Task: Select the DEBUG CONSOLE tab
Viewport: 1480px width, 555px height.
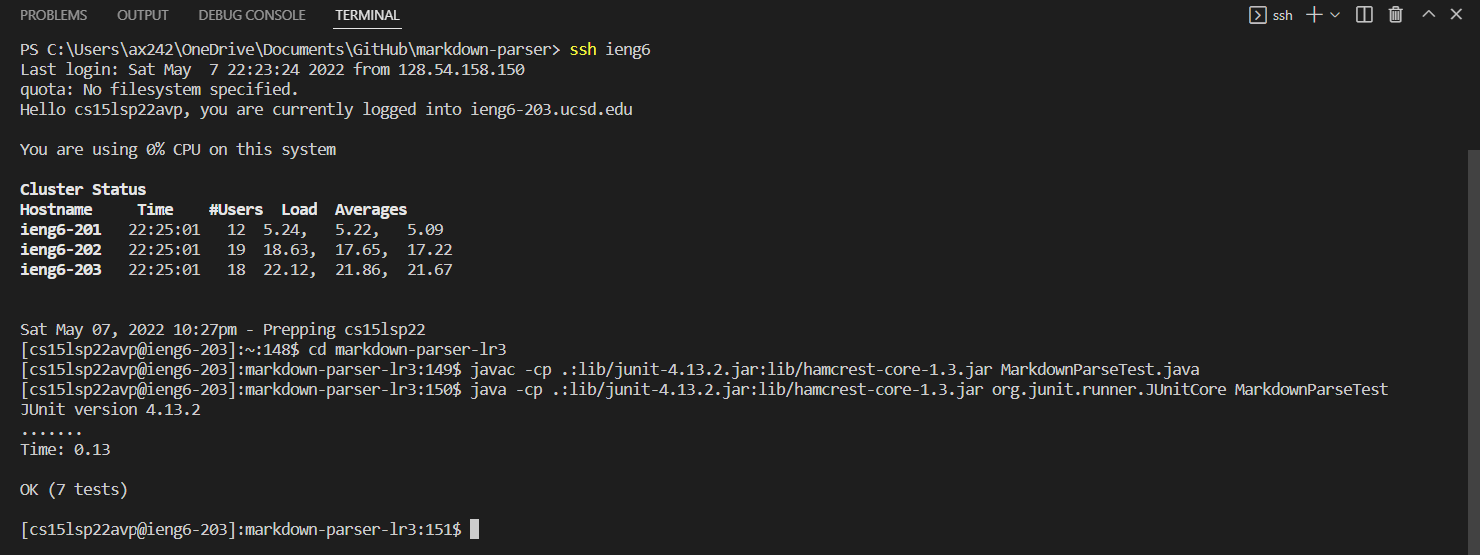Action: (x=252, y=15)
